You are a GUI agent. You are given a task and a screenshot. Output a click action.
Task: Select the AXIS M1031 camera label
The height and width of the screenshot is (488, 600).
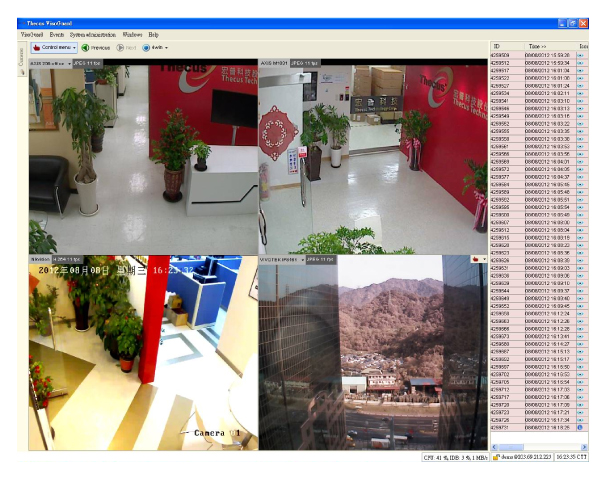(x=273, y=63)
